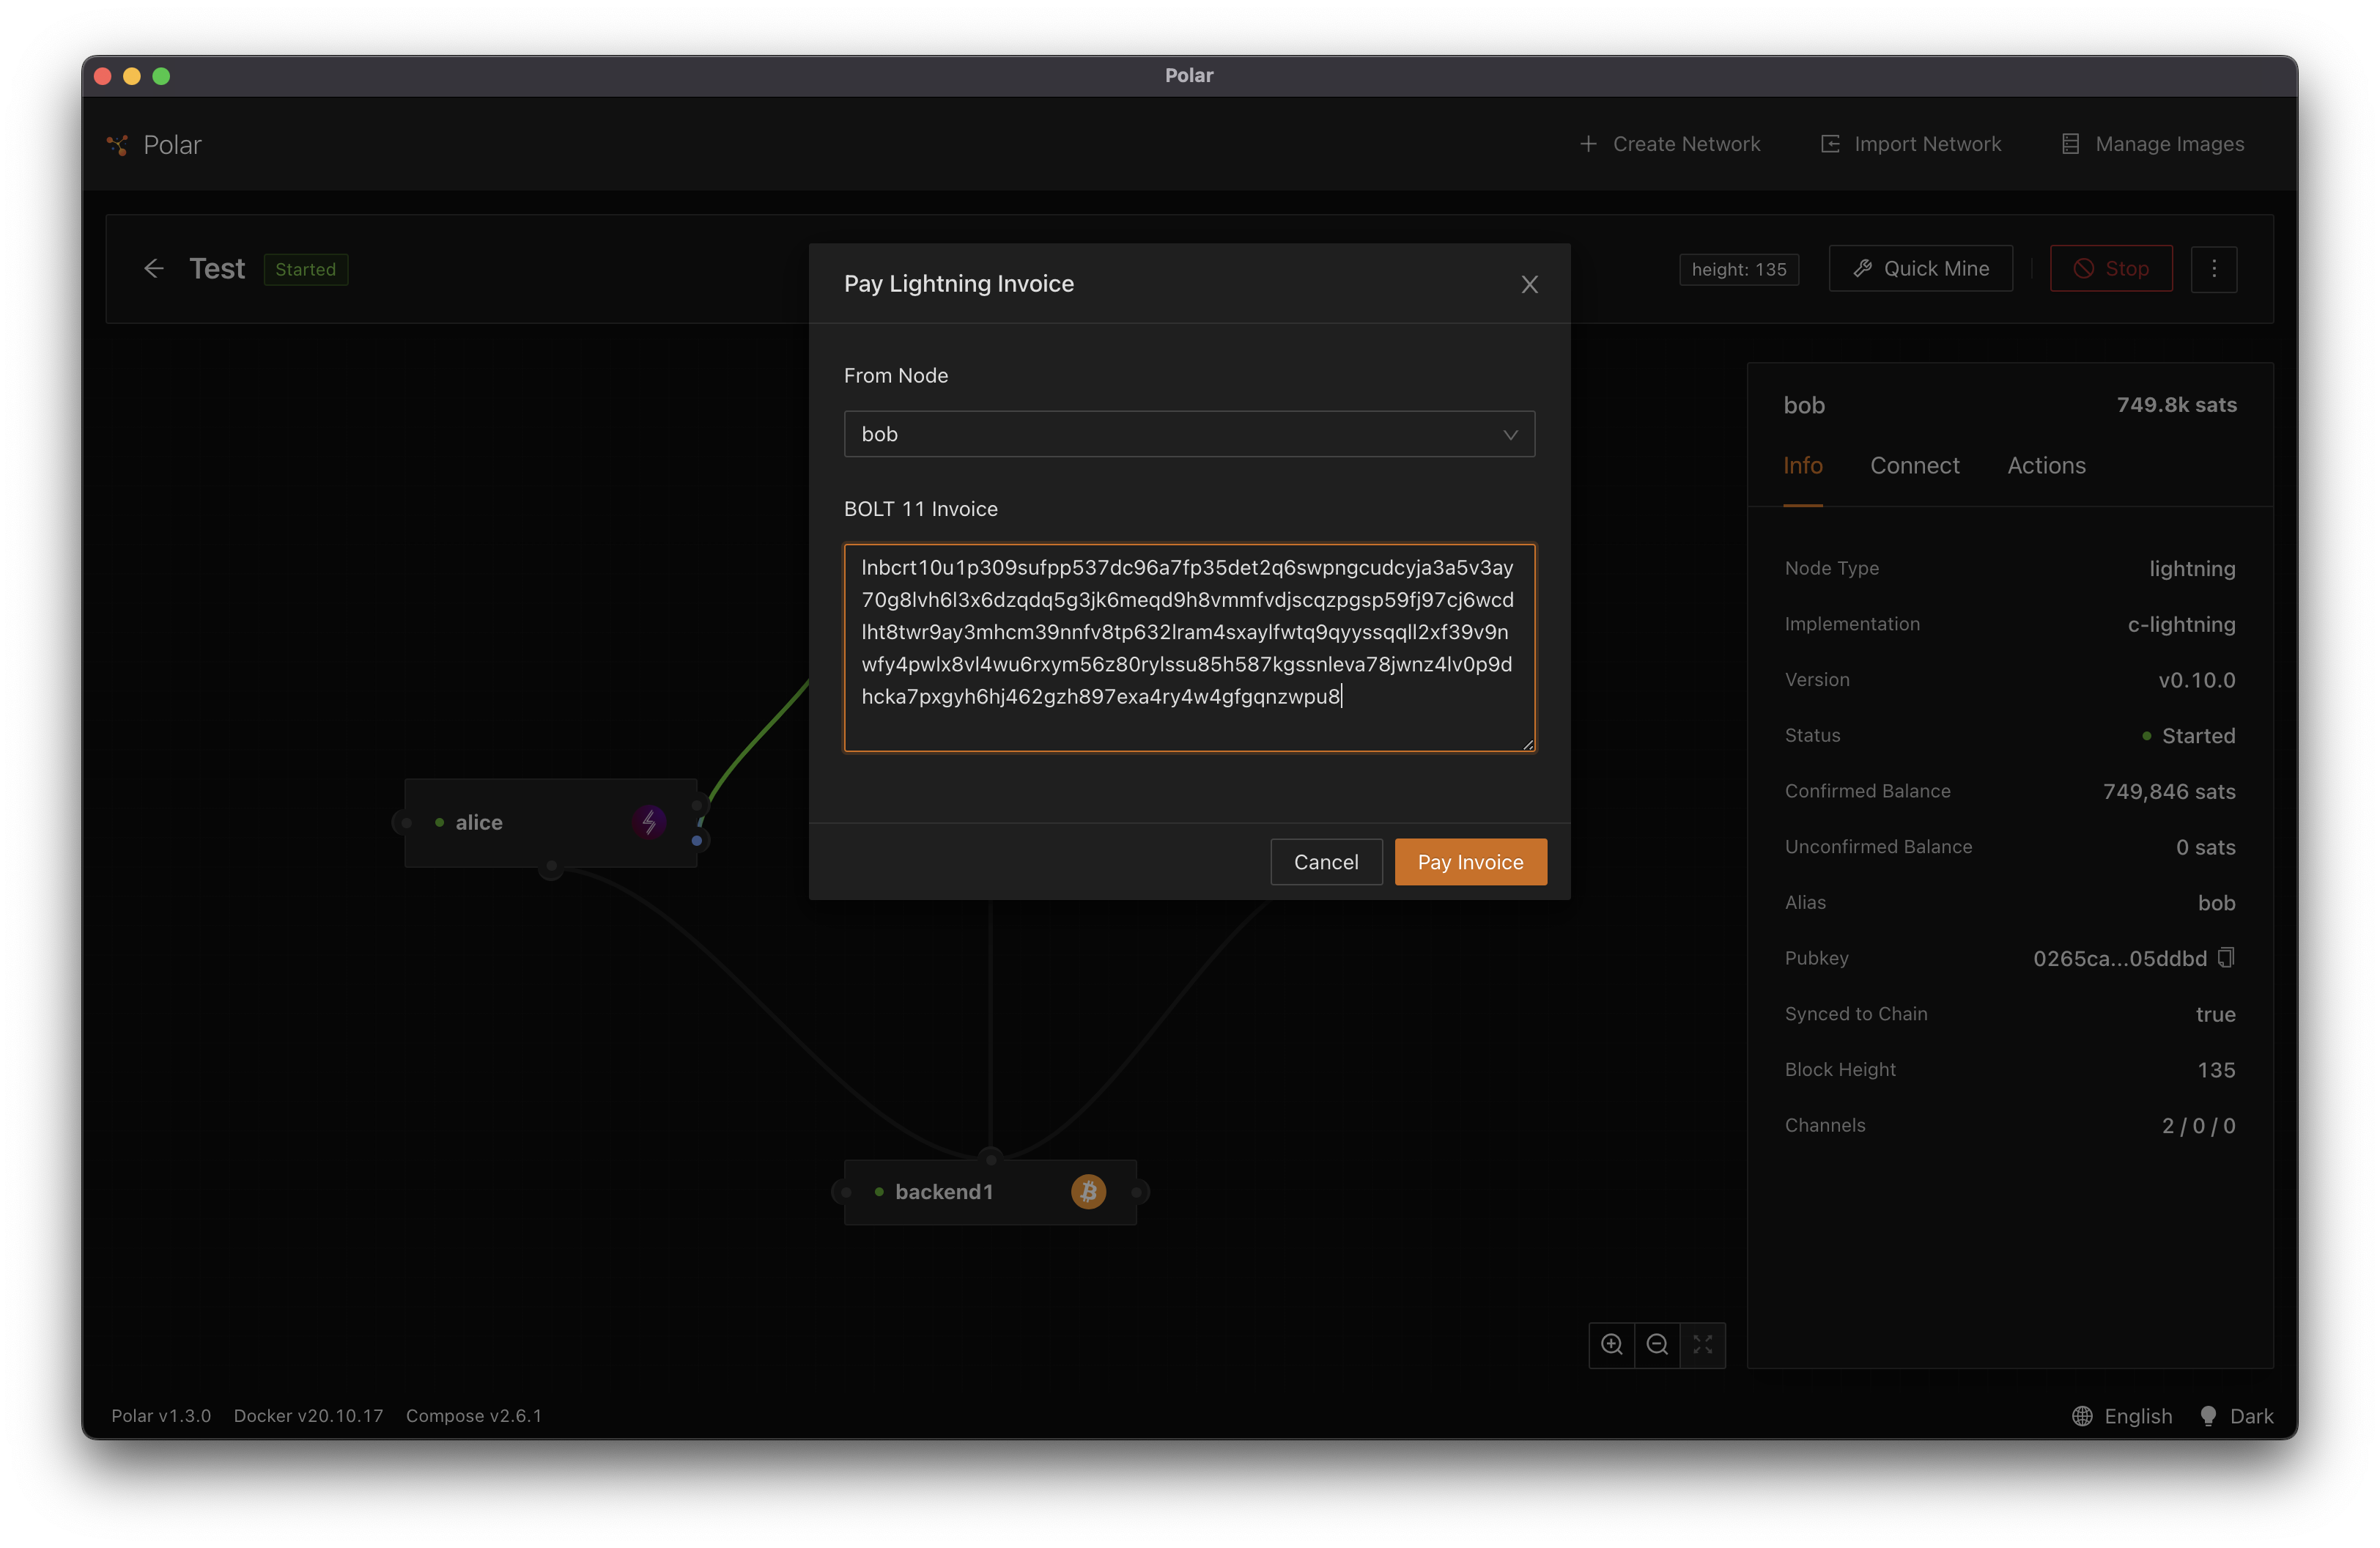Toggle the Started status indicator
Viewport: 2380px width, 1548px height.
coord(306,269)
